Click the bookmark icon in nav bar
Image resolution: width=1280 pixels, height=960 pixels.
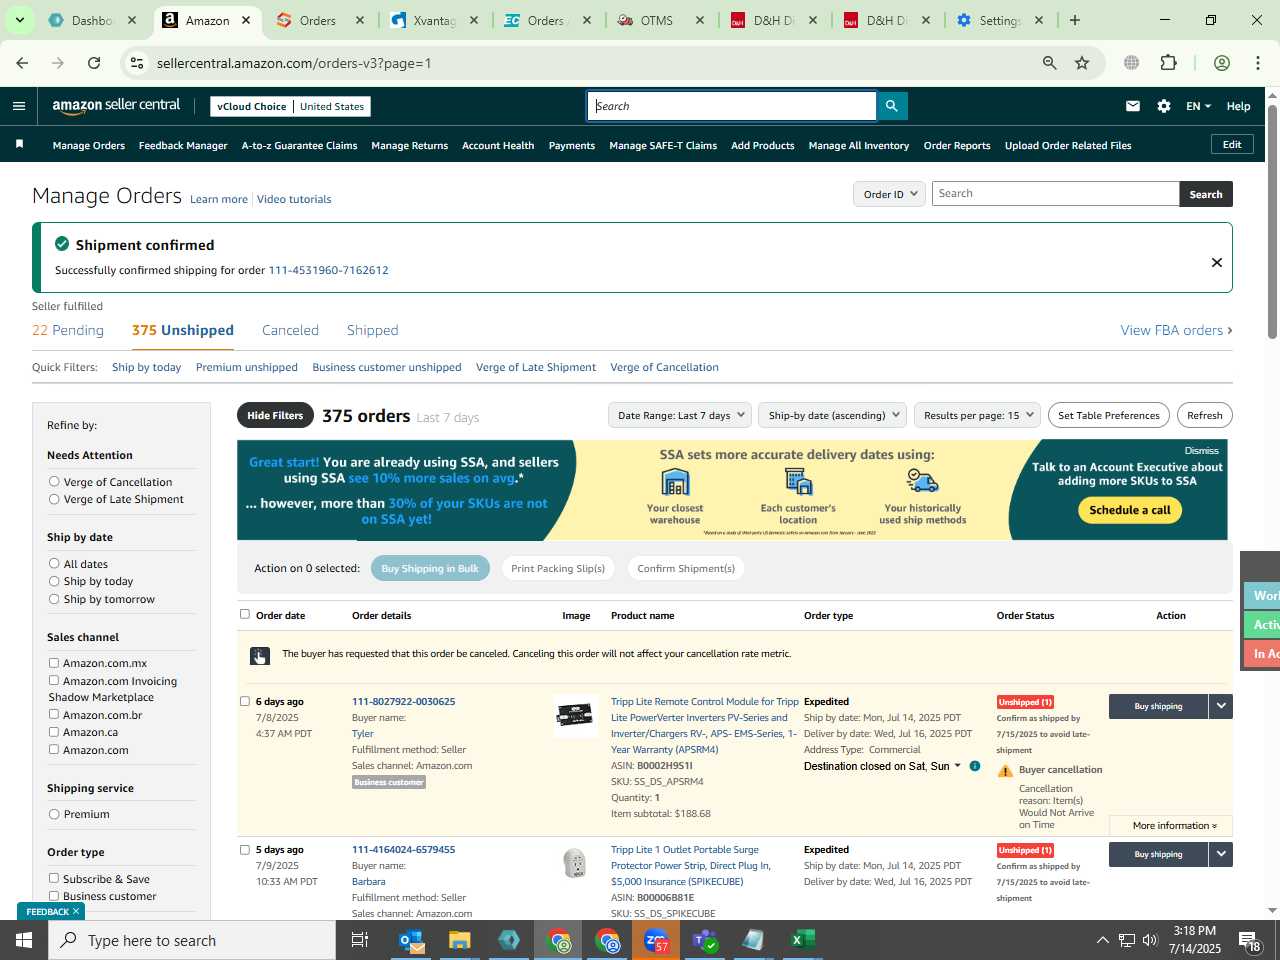pyautogui.click(x=19, y=145)
